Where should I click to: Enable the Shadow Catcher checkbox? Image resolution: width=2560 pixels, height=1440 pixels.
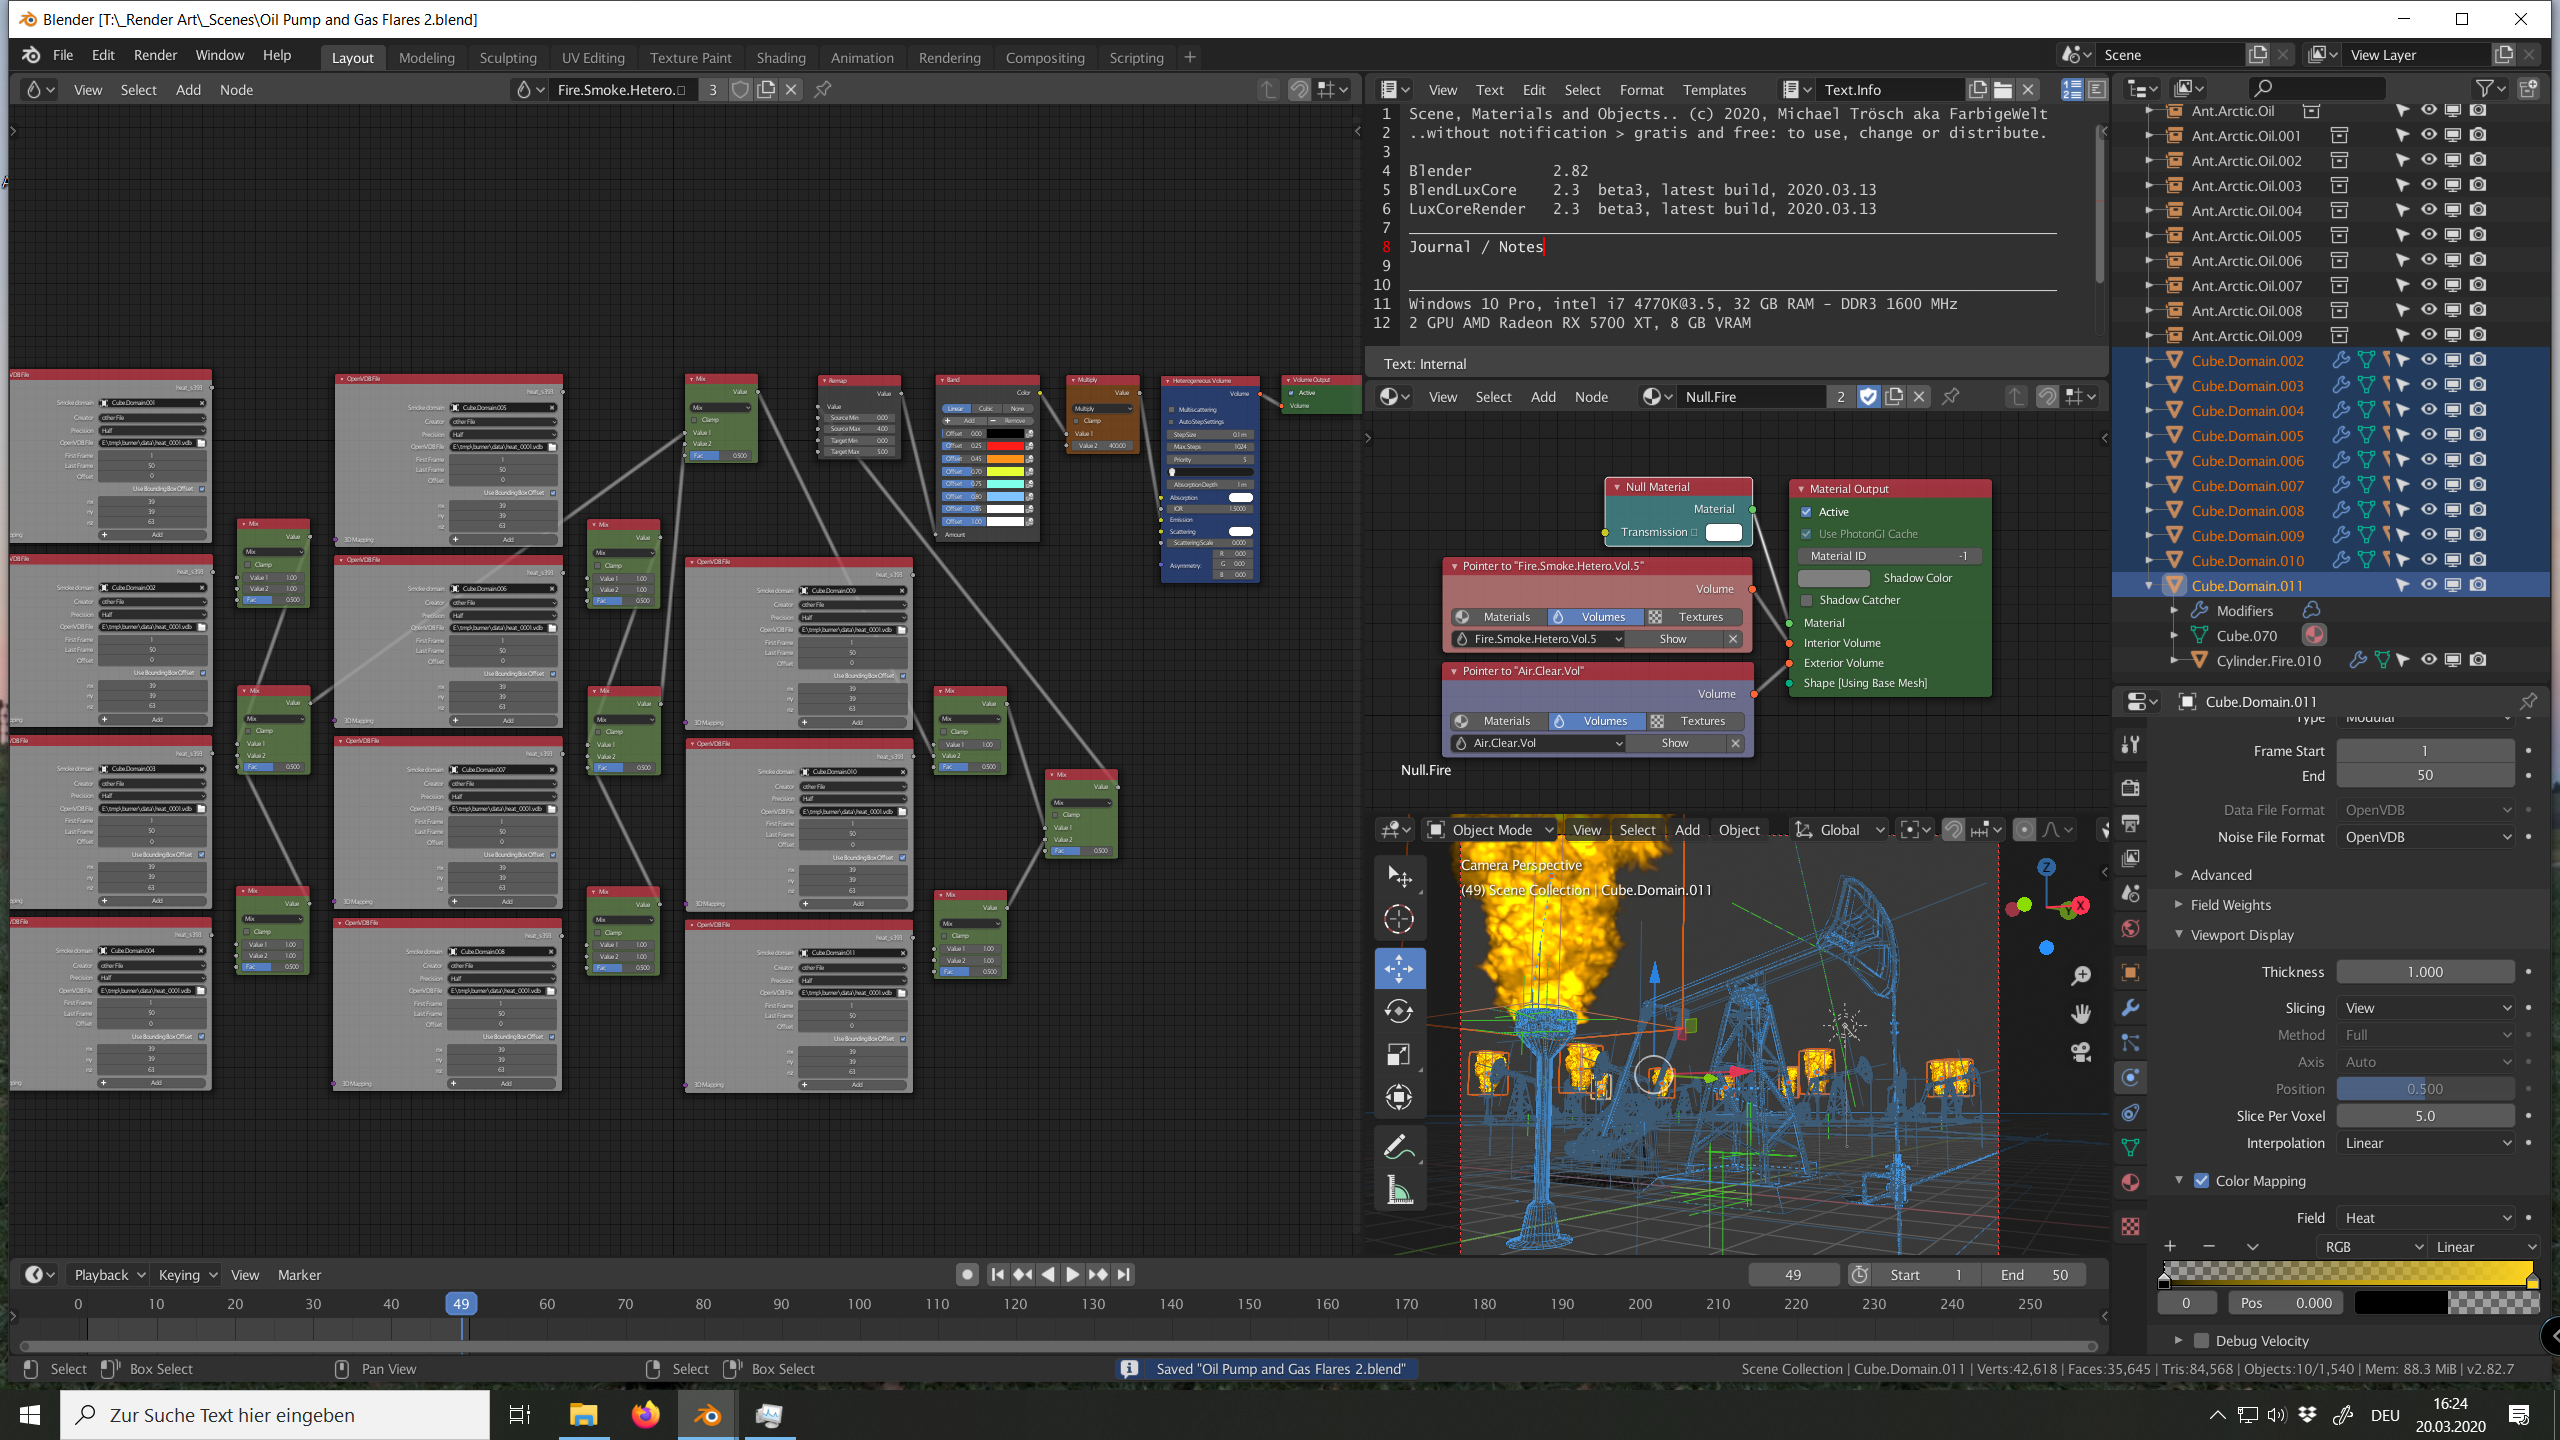[1807, 600]
